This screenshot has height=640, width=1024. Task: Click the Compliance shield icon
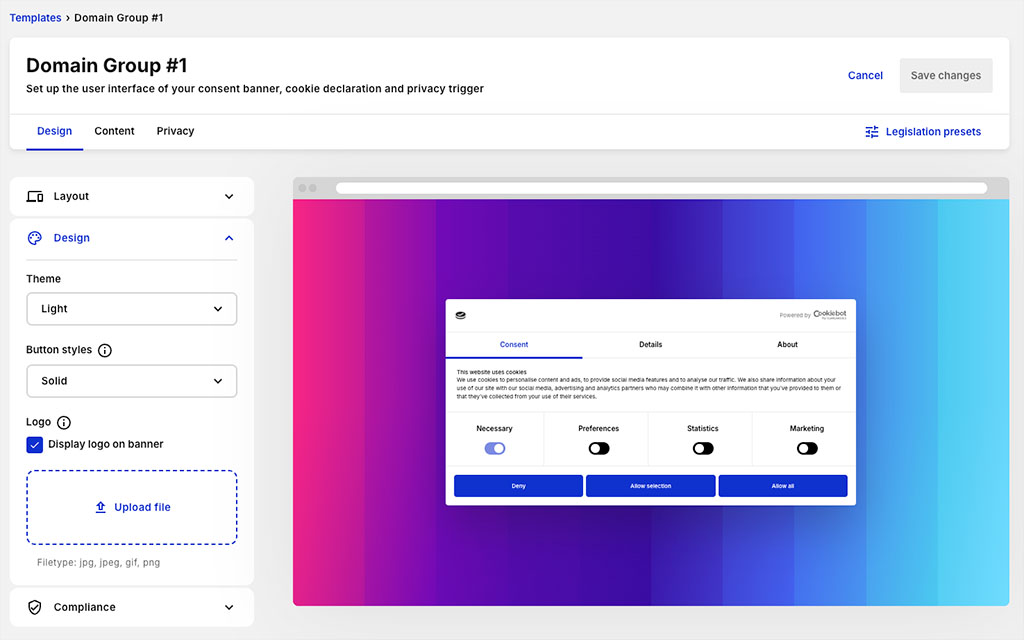coord(36,607)
